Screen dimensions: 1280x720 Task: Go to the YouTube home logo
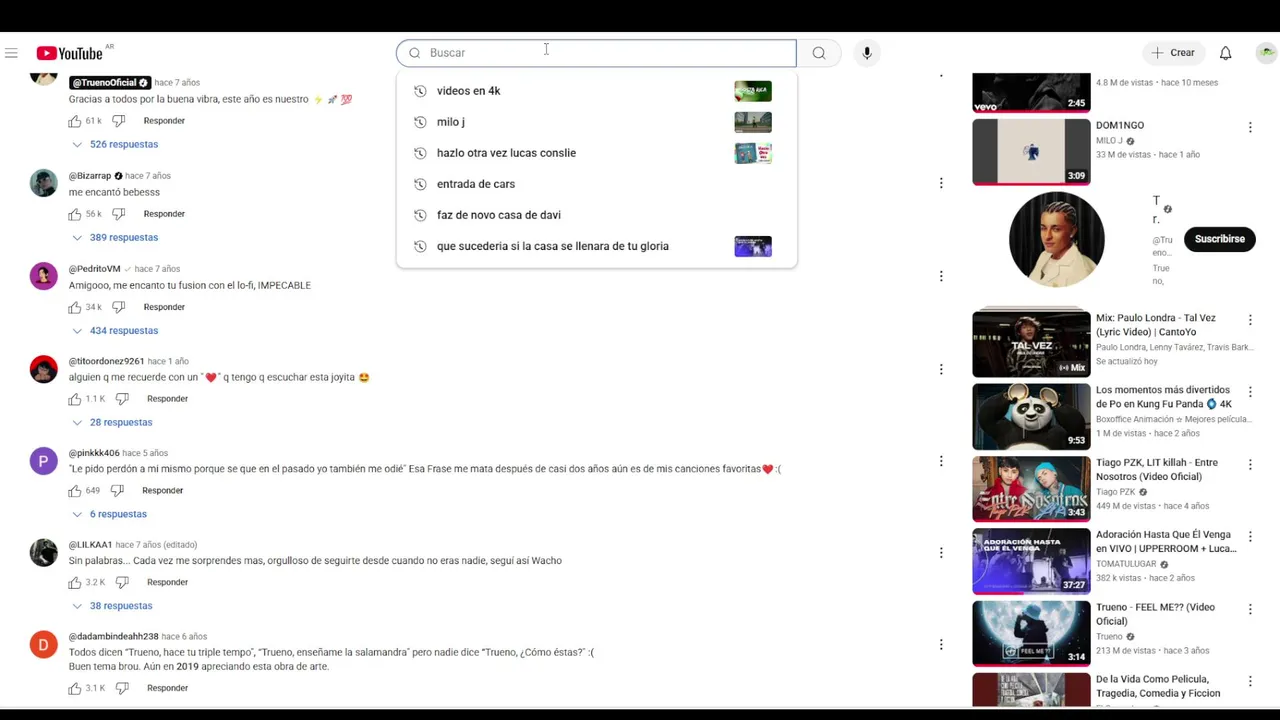(69, 53)
